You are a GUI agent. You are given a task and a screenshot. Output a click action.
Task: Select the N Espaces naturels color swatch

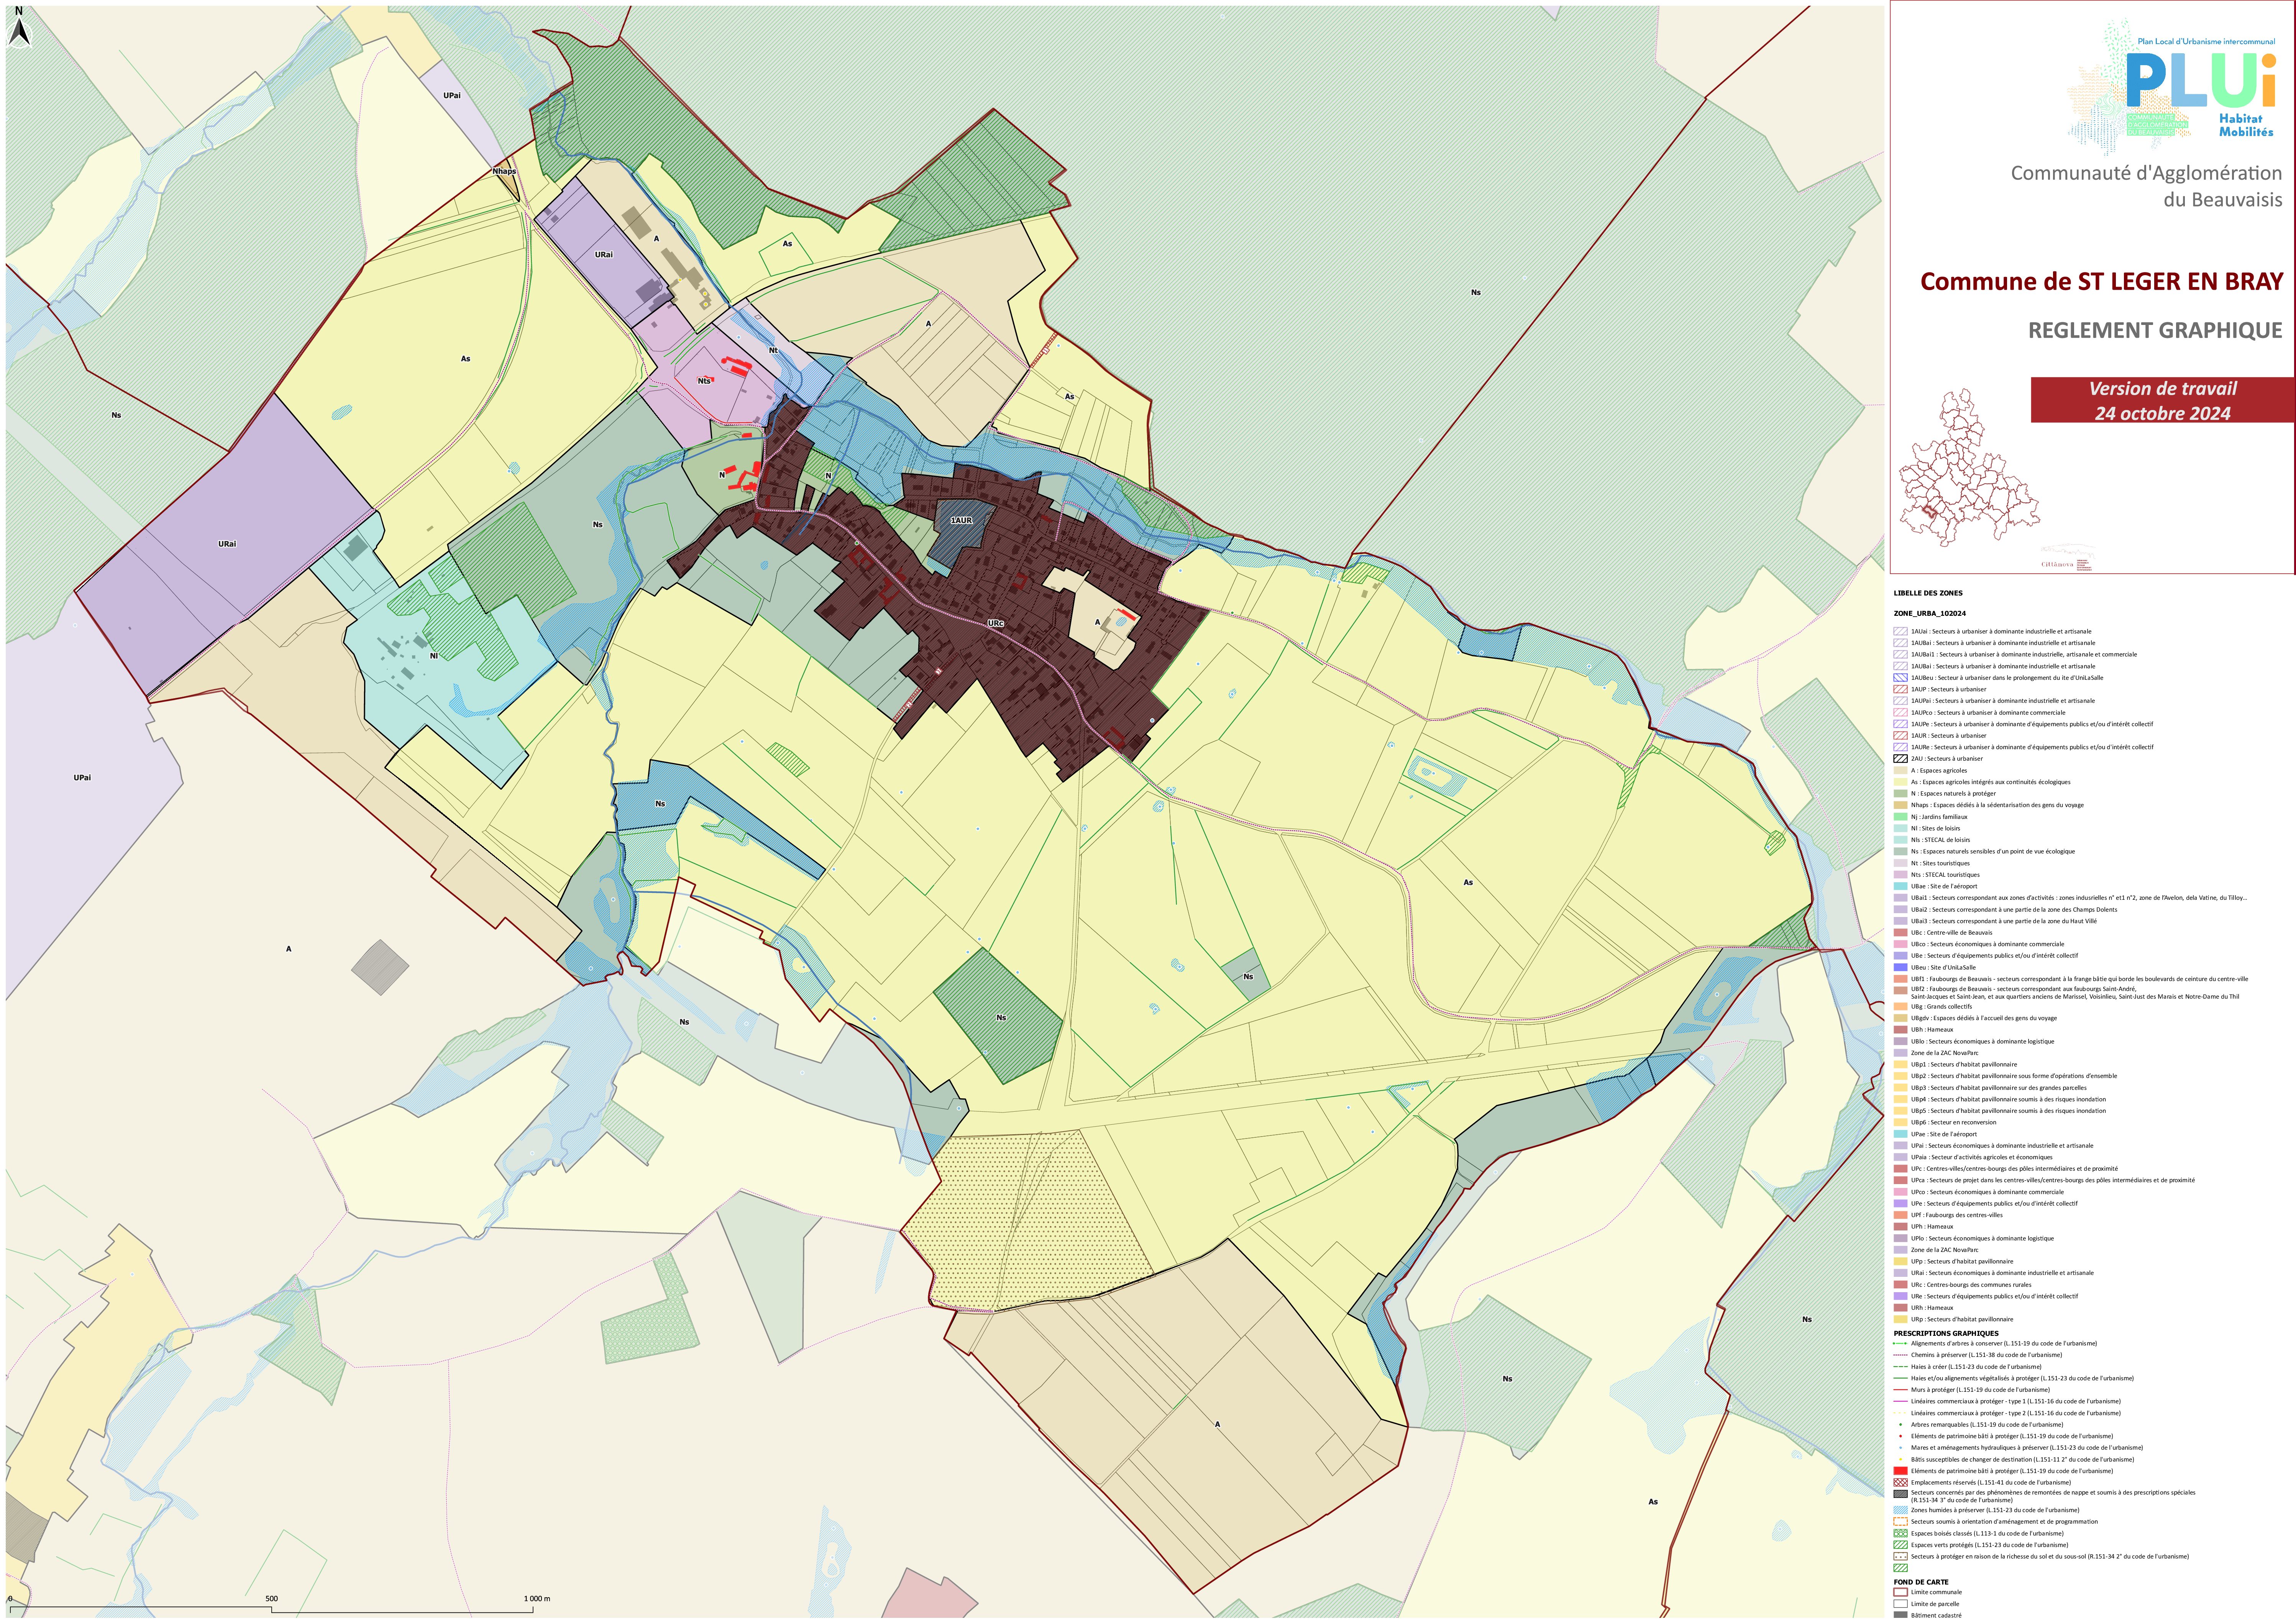[1901, 794]
